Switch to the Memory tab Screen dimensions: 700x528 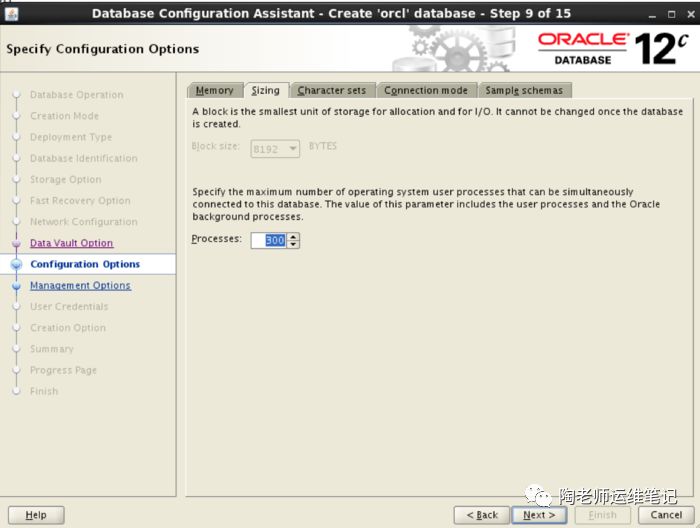click(215, 90)
